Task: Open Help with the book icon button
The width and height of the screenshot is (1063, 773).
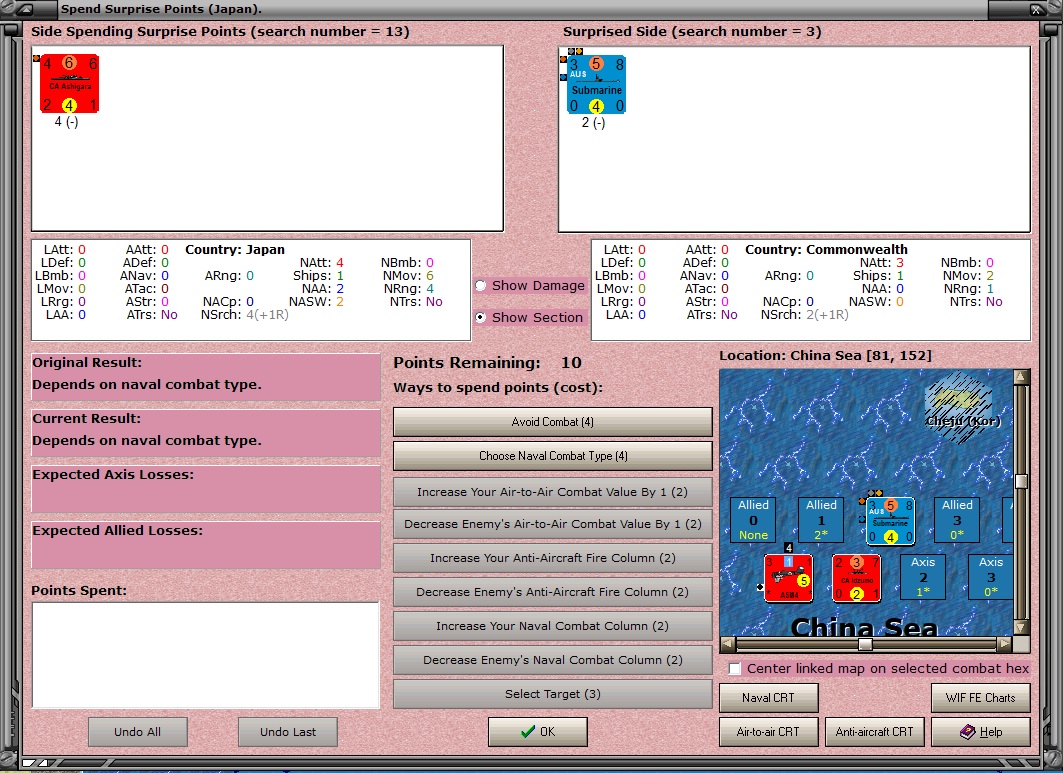Action: 981,732
